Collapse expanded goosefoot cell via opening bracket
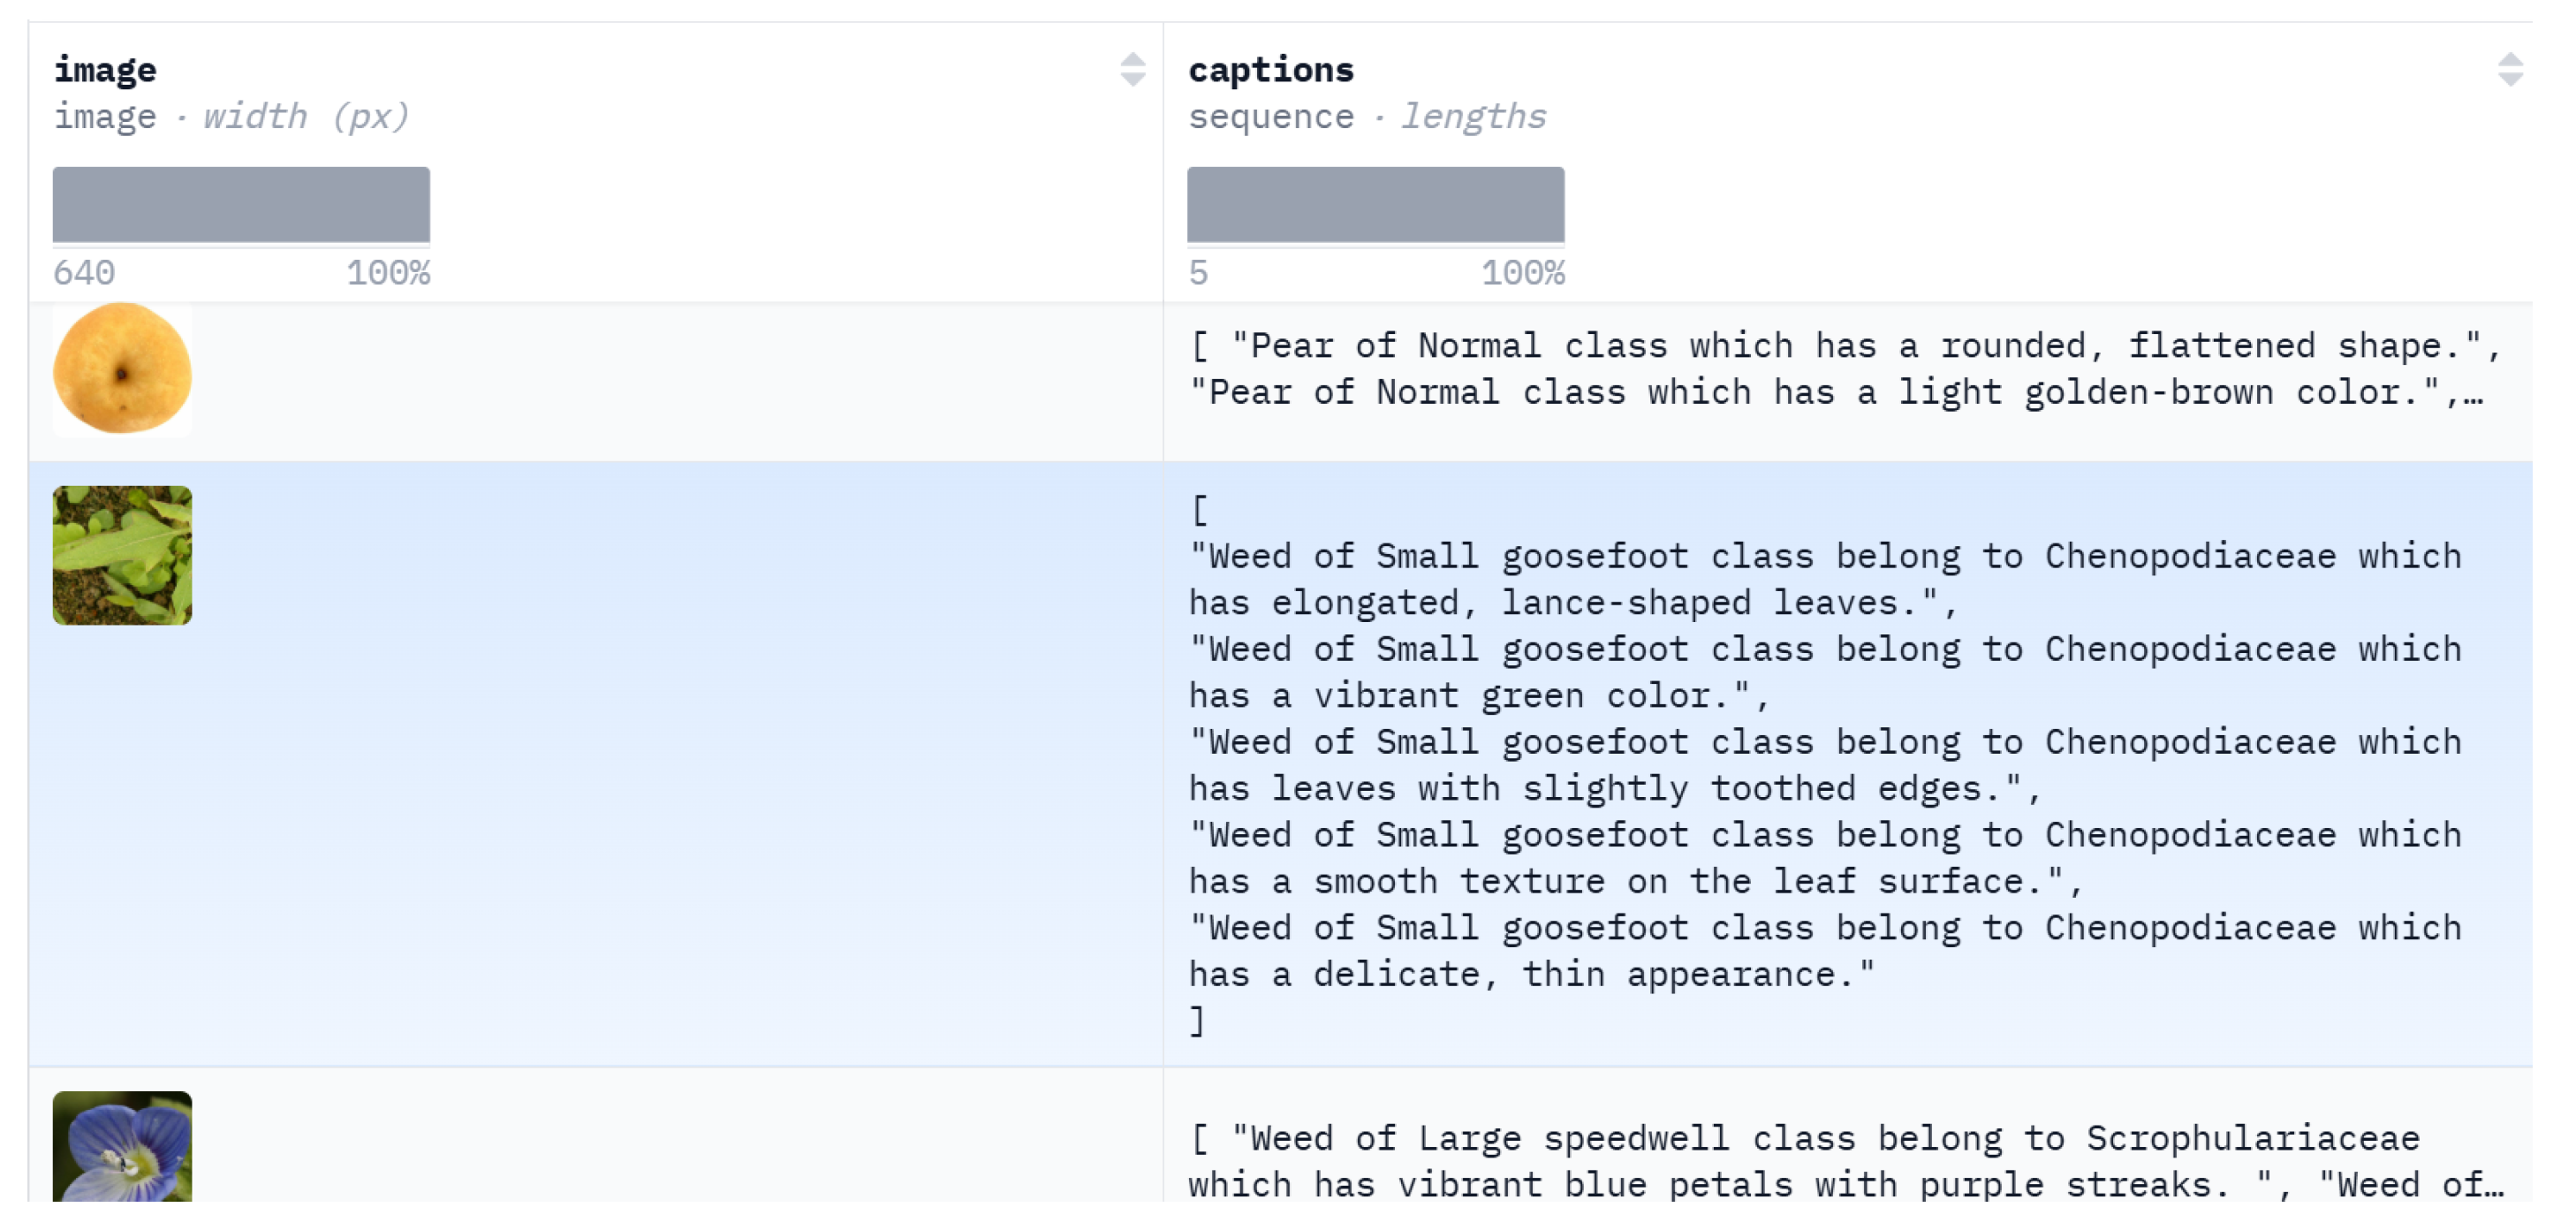This screenshot has width=2576, height=1230. pyautogui.click(x=1199, y=510)
